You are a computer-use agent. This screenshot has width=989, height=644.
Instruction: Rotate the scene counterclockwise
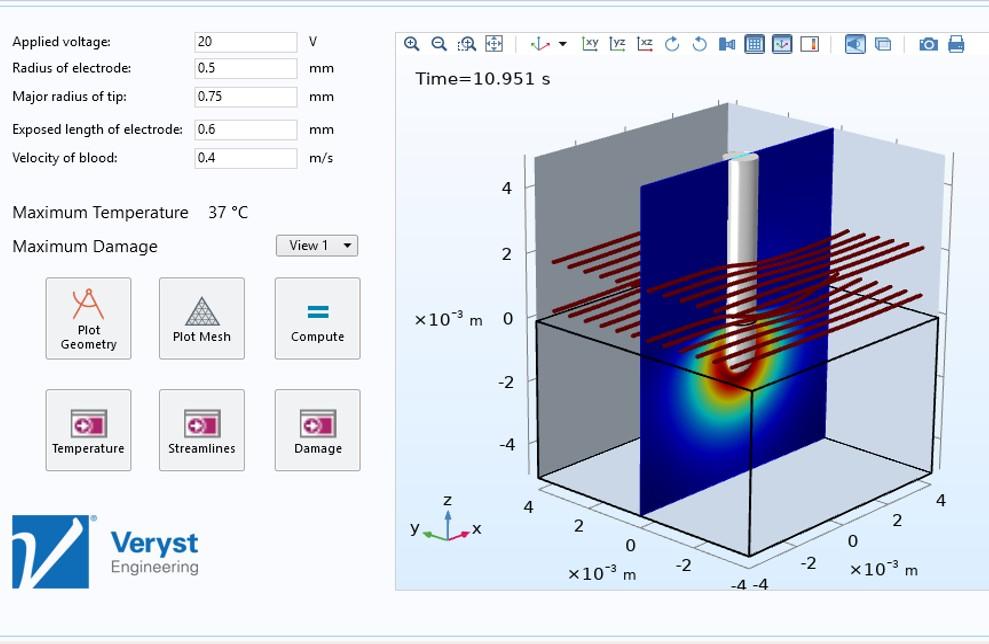698,44
